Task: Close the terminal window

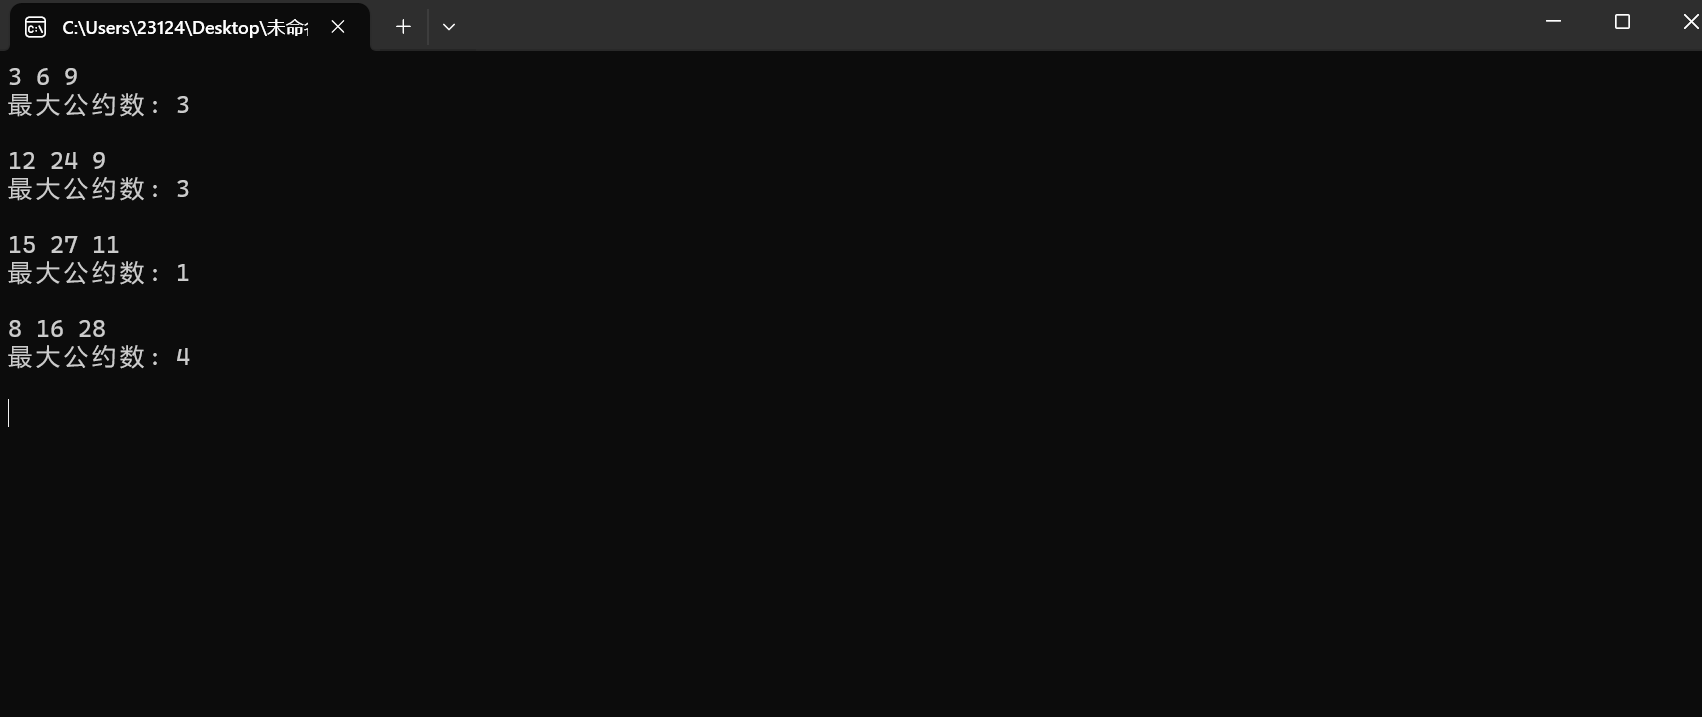Action: [x=1689, y=21]
